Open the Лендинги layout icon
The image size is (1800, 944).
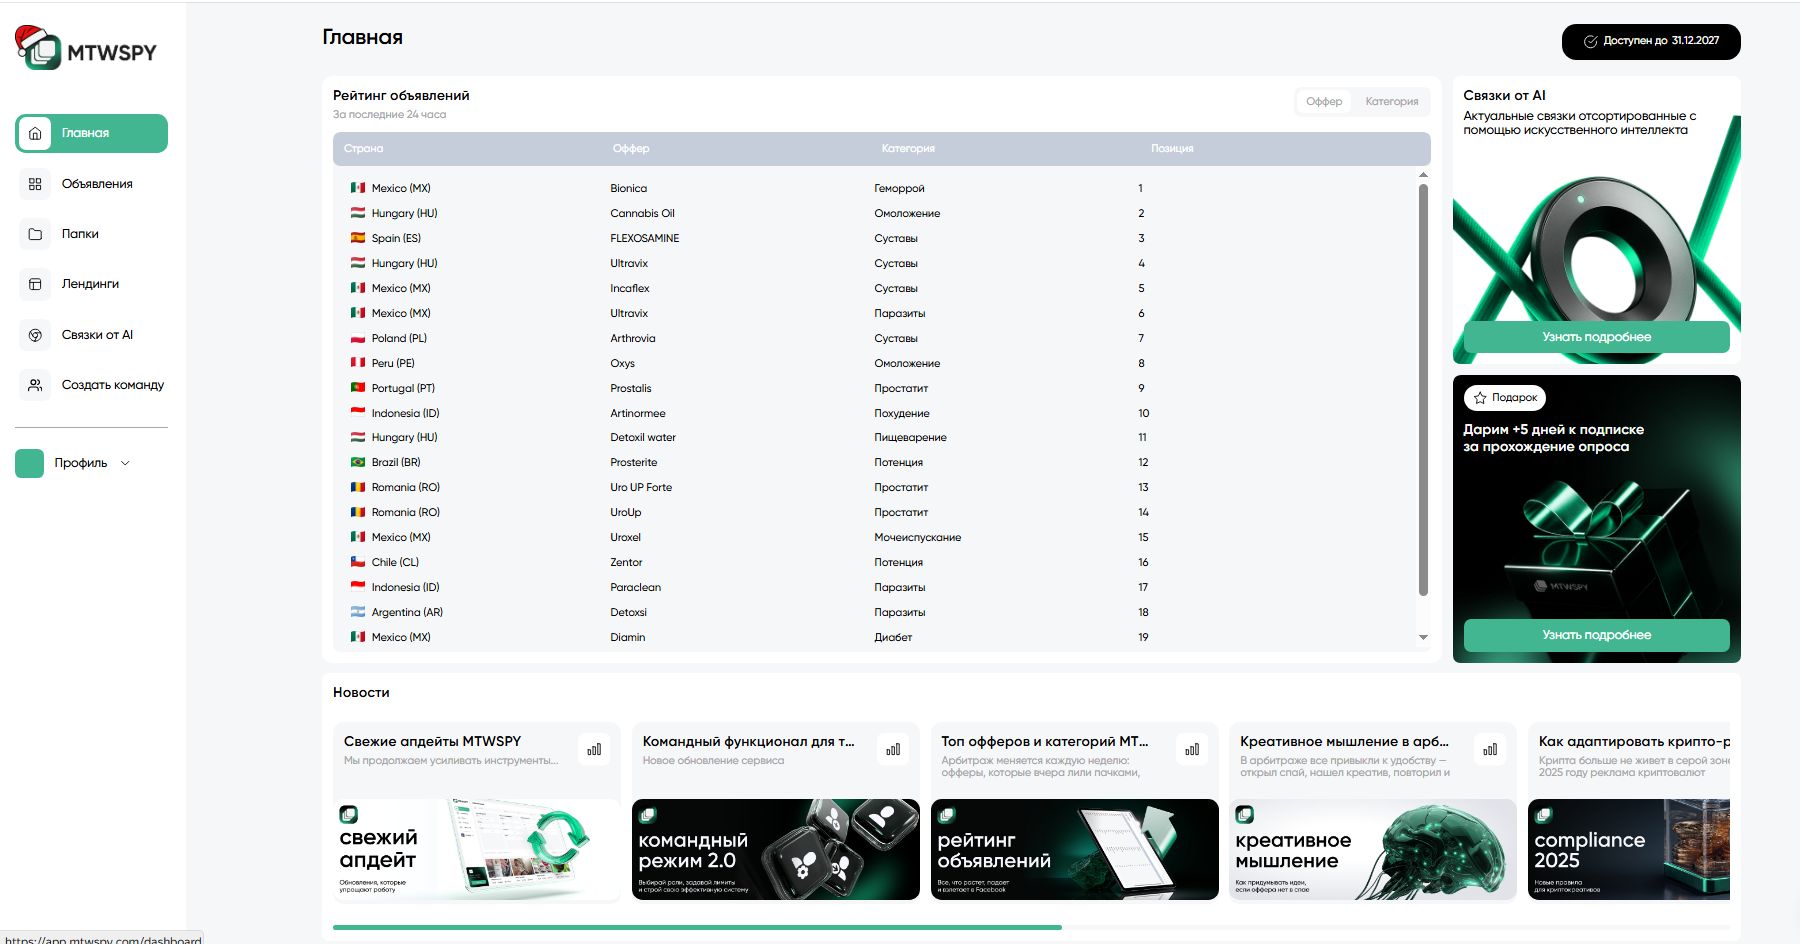tap(35, 284)
